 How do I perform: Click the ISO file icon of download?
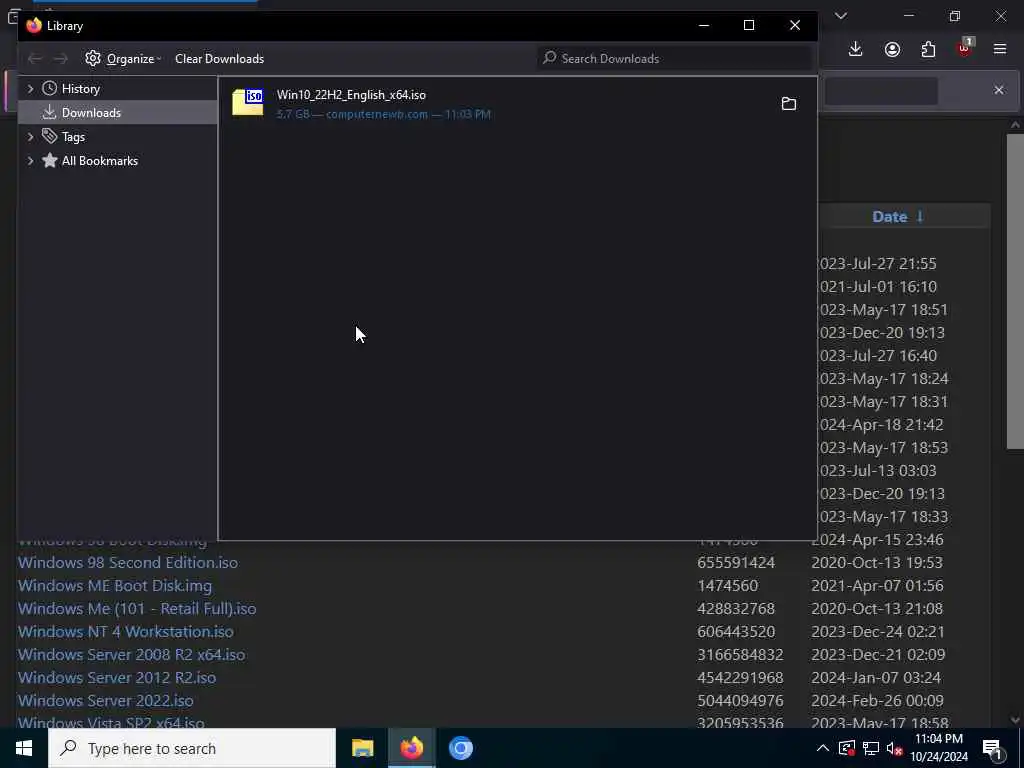[x=248, y=103]
